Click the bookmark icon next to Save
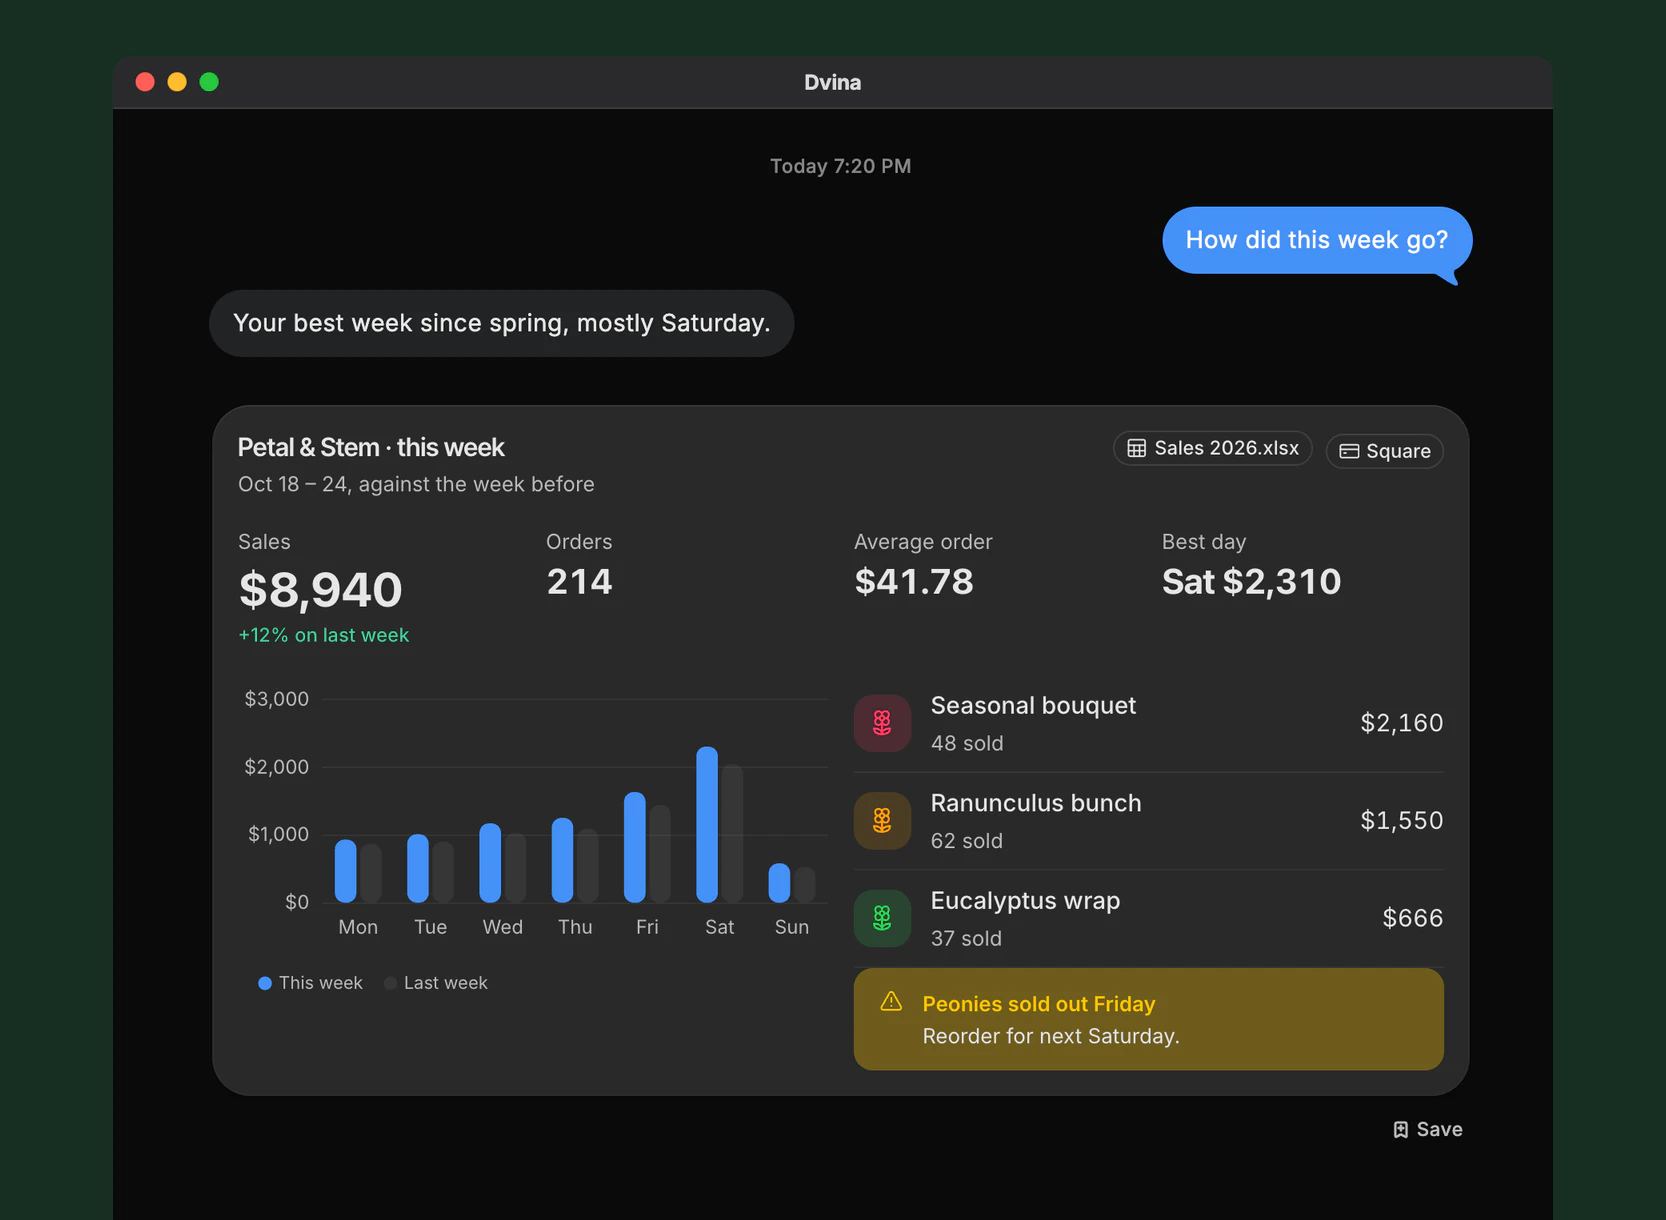Viewport: 1666px width, 1220px height. coord(1400,1129)
